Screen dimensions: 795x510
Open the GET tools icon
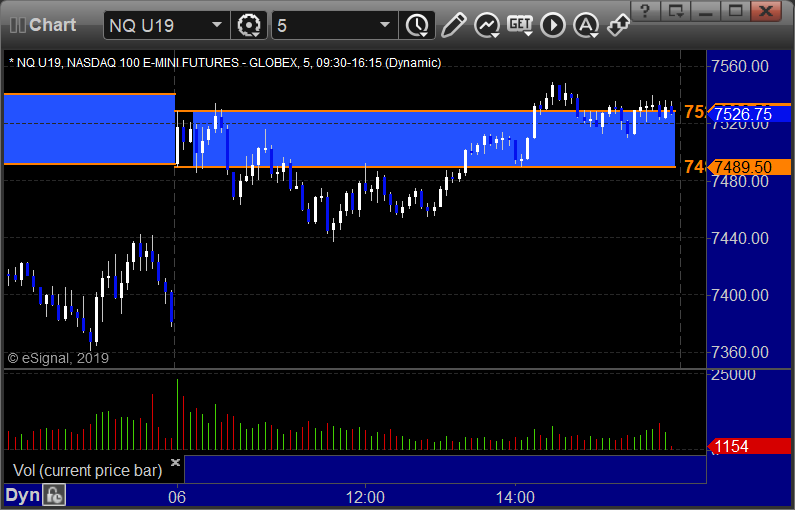[520, 25]
